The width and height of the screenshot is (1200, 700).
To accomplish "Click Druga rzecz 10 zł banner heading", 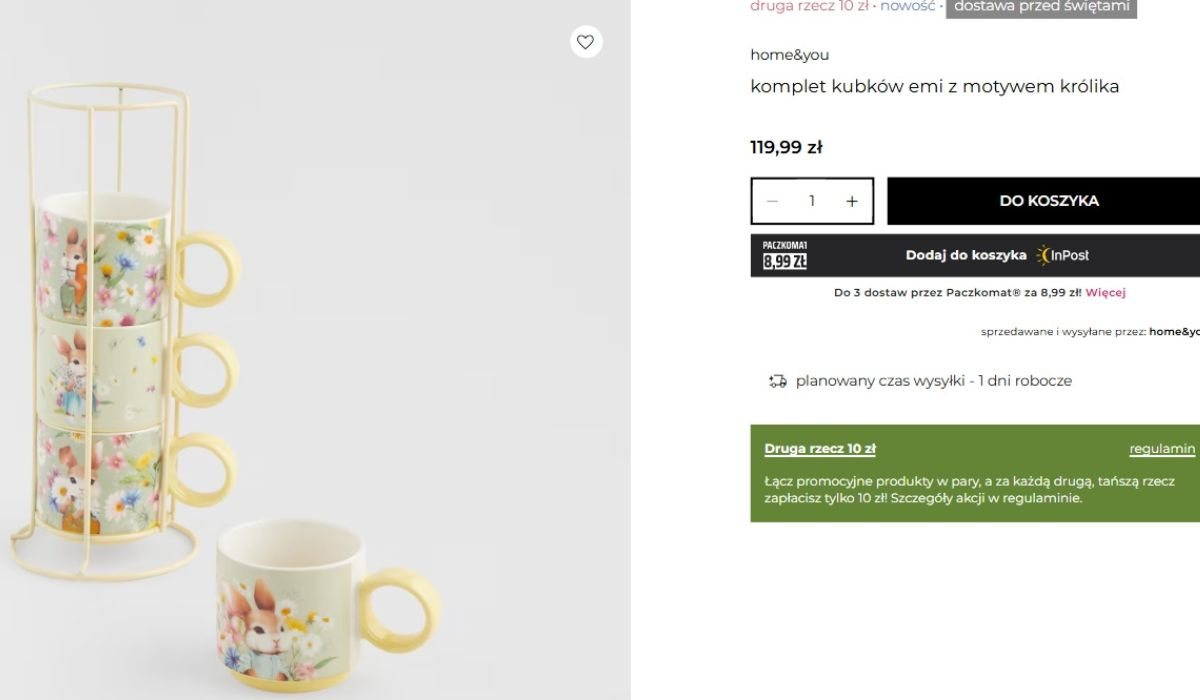I will click(820, 449).
